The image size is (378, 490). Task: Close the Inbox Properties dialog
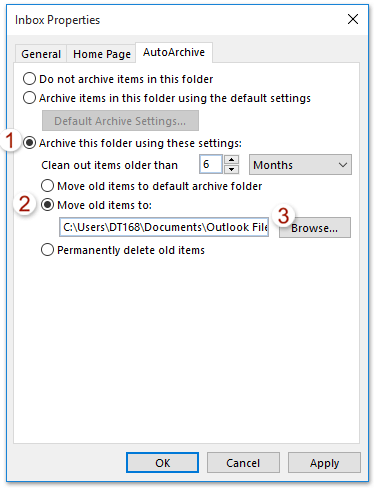click(353, 19)
